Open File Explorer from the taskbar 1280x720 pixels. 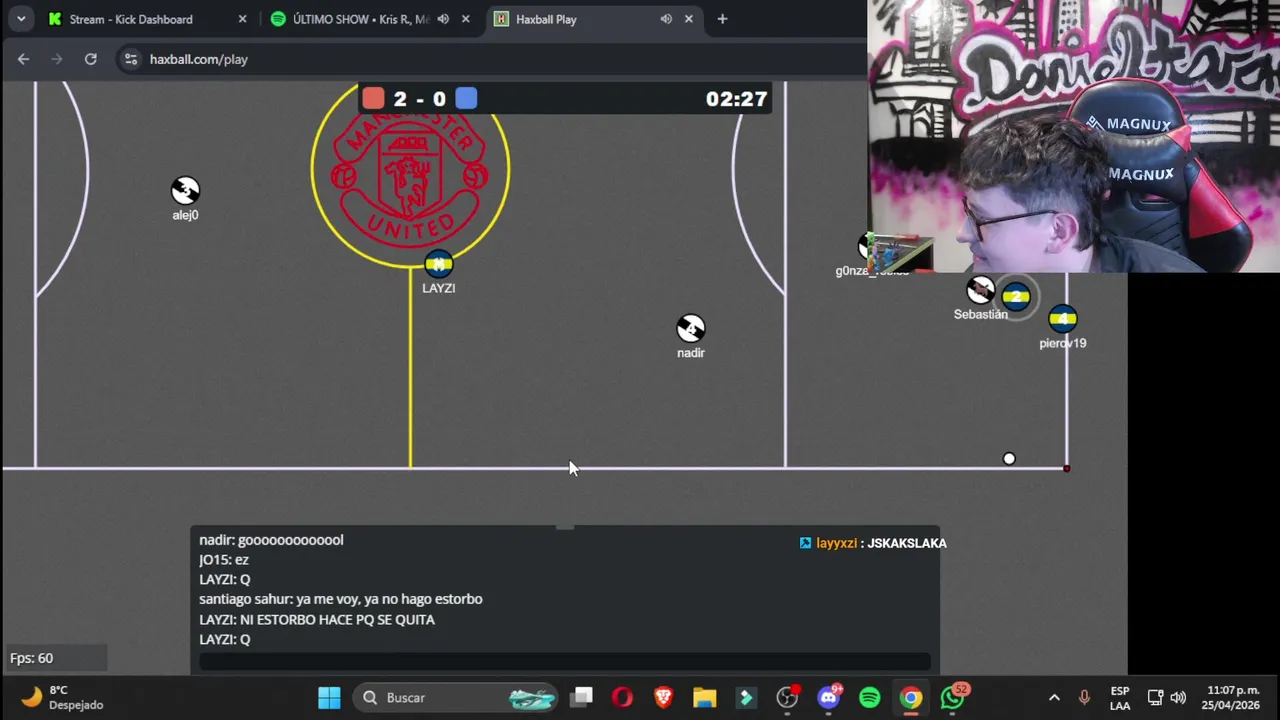click(x=705, y=697)
